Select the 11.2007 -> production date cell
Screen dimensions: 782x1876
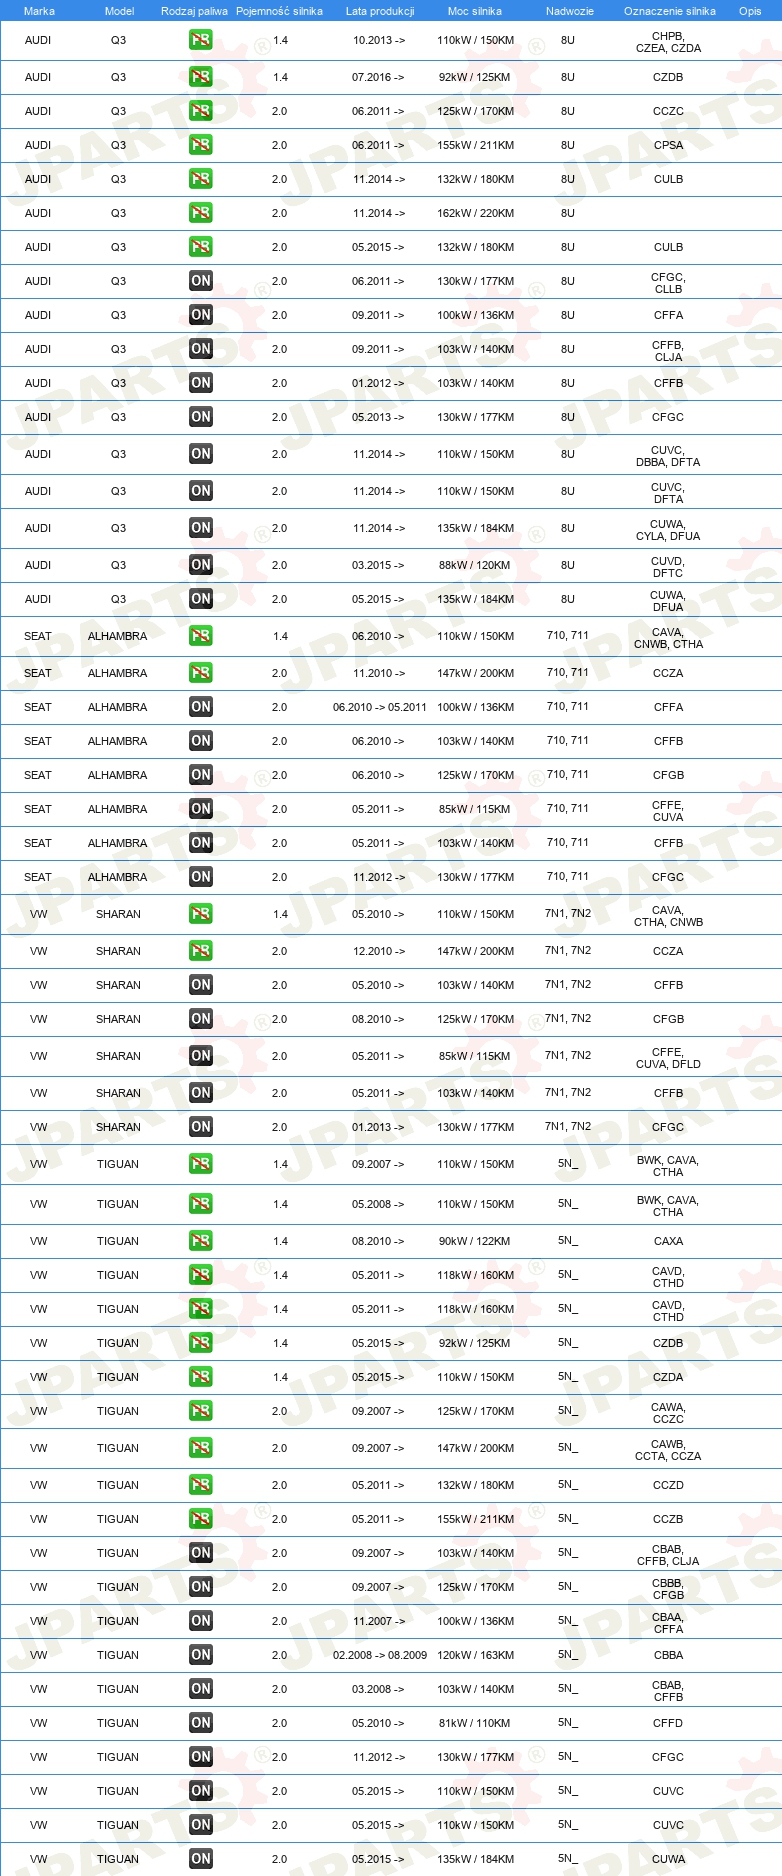pyautogui.click(x=379, y=1621)
